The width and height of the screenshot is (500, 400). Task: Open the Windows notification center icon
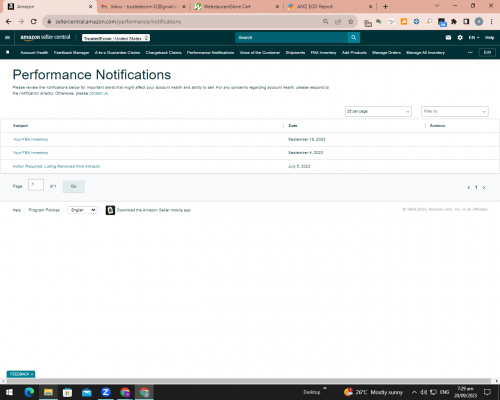[487, 392]
